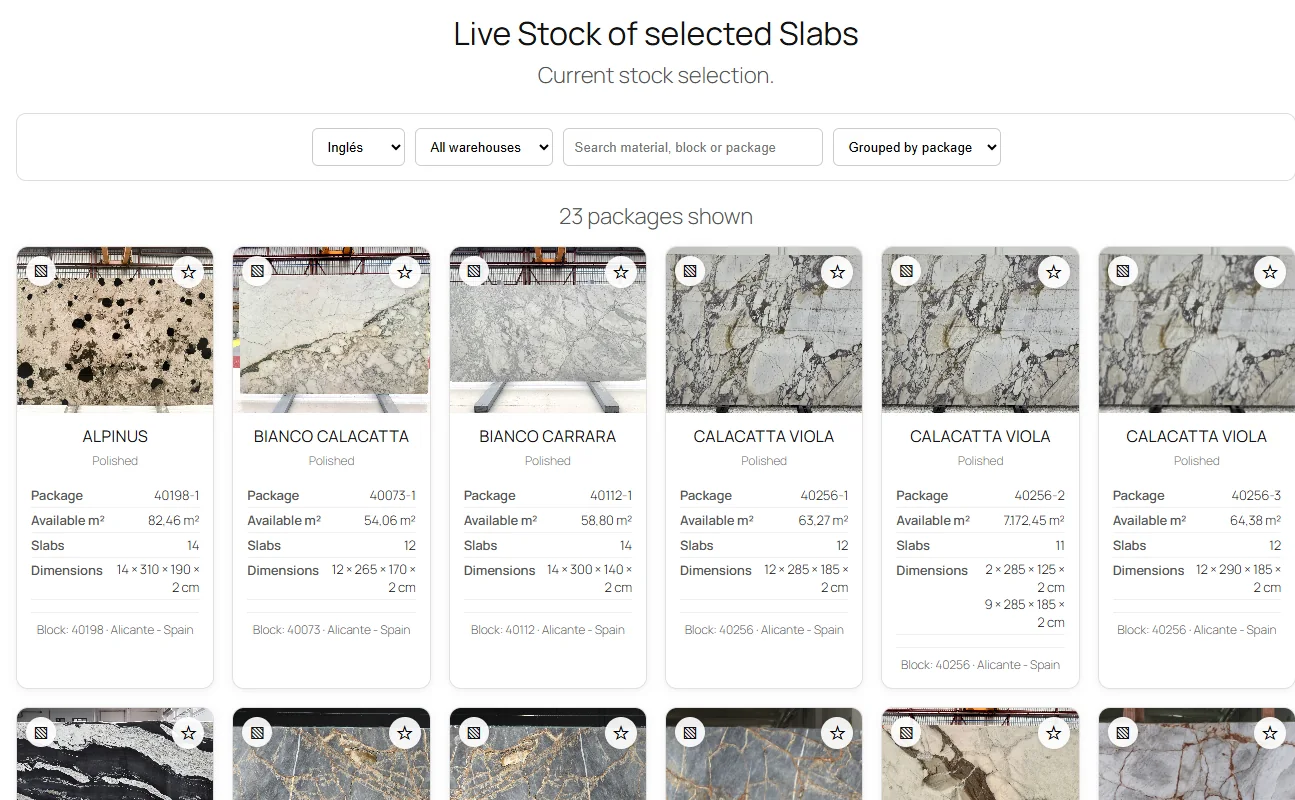
Task: Click texture icon on CALACATTA VIOLA 40256-3 card
Action: pos(1123,271)
